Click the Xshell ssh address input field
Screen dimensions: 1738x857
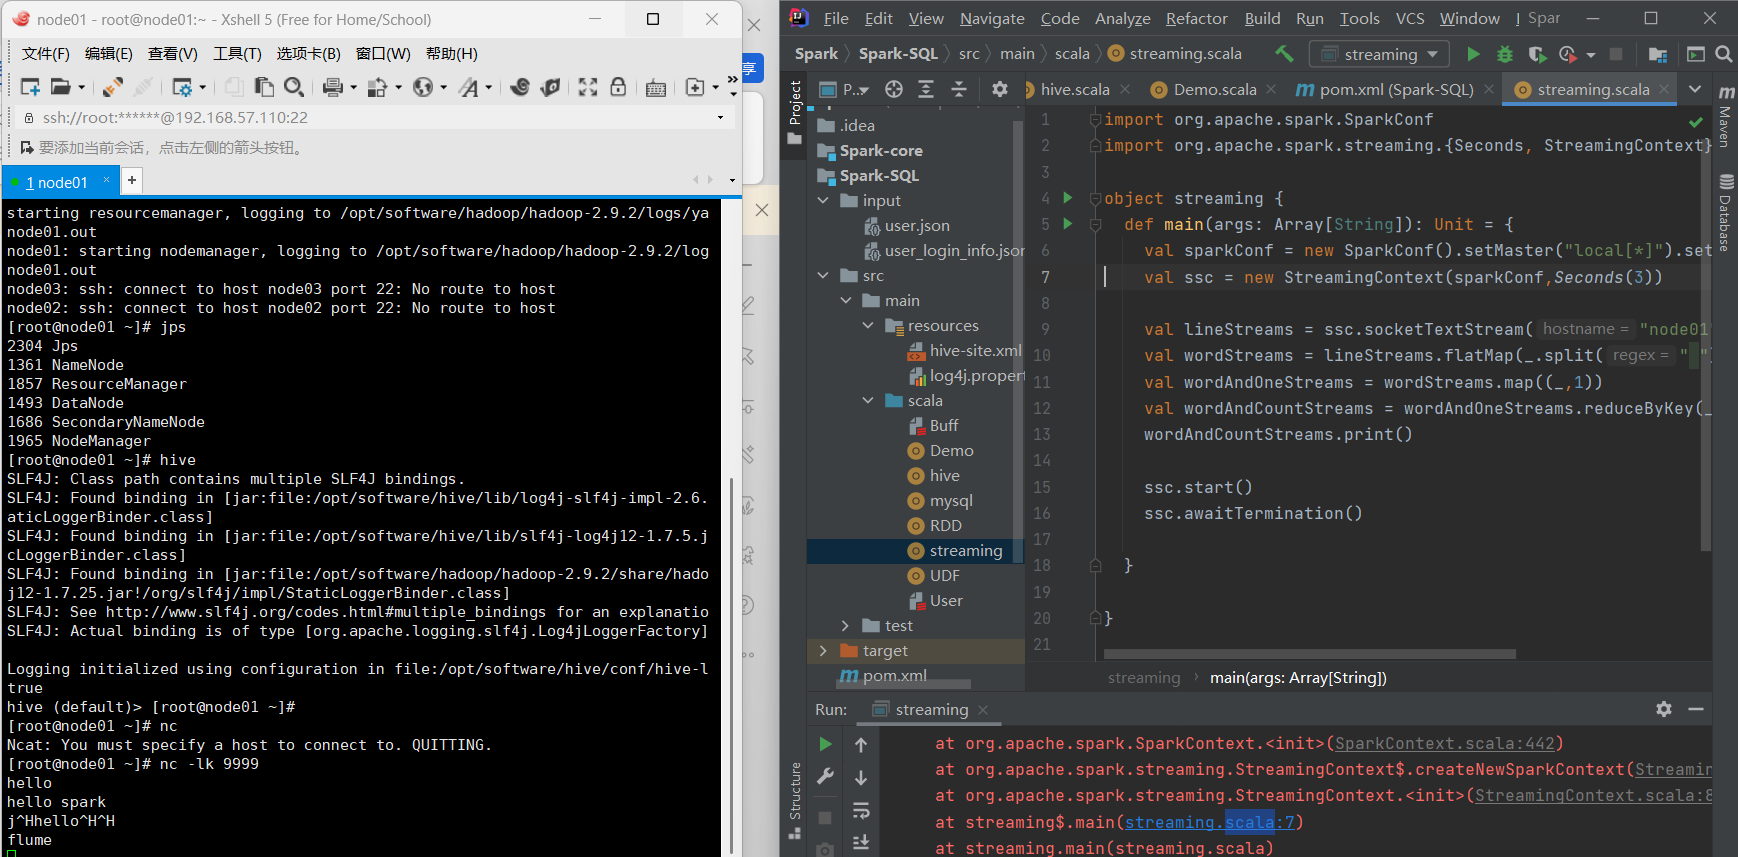[370, 118]
